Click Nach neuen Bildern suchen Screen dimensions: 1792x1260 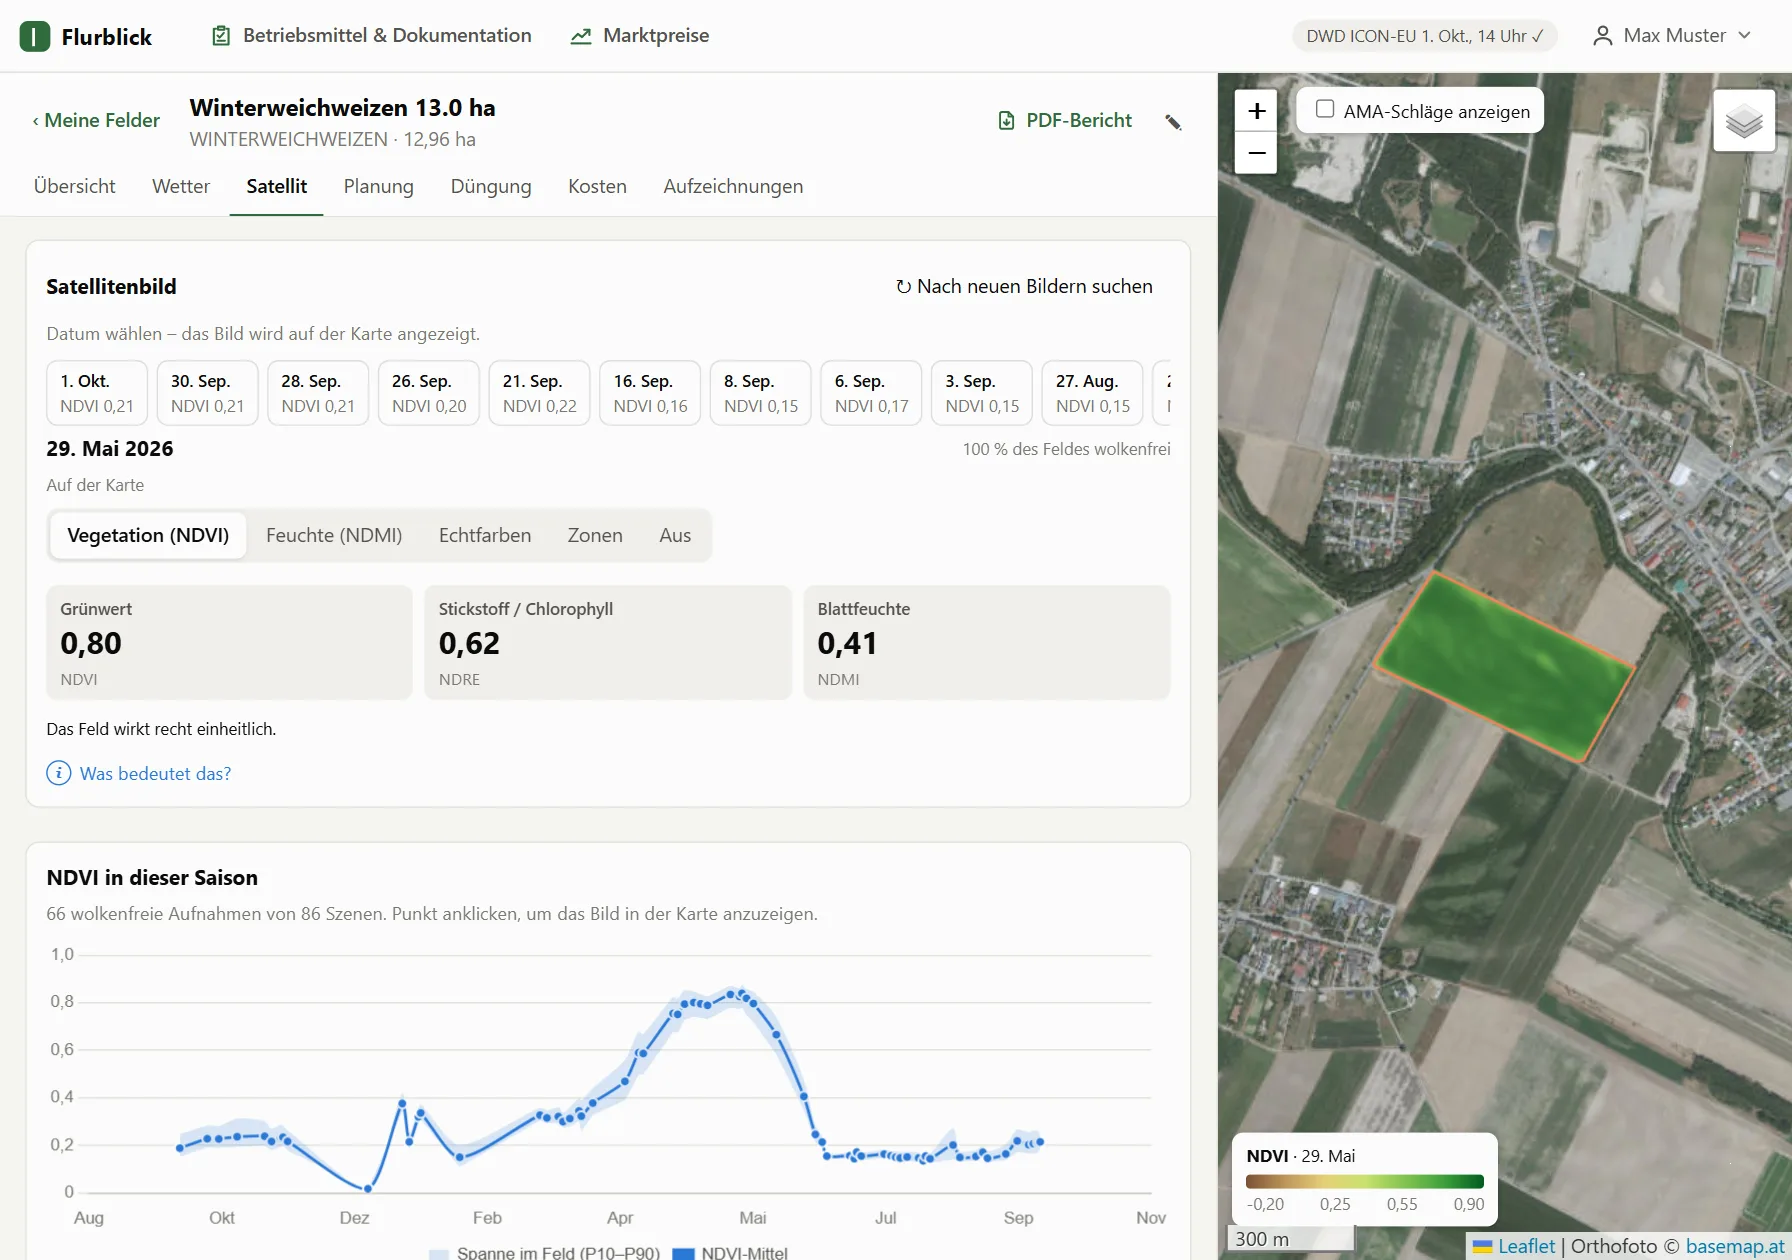click(x=1023, y=287)
